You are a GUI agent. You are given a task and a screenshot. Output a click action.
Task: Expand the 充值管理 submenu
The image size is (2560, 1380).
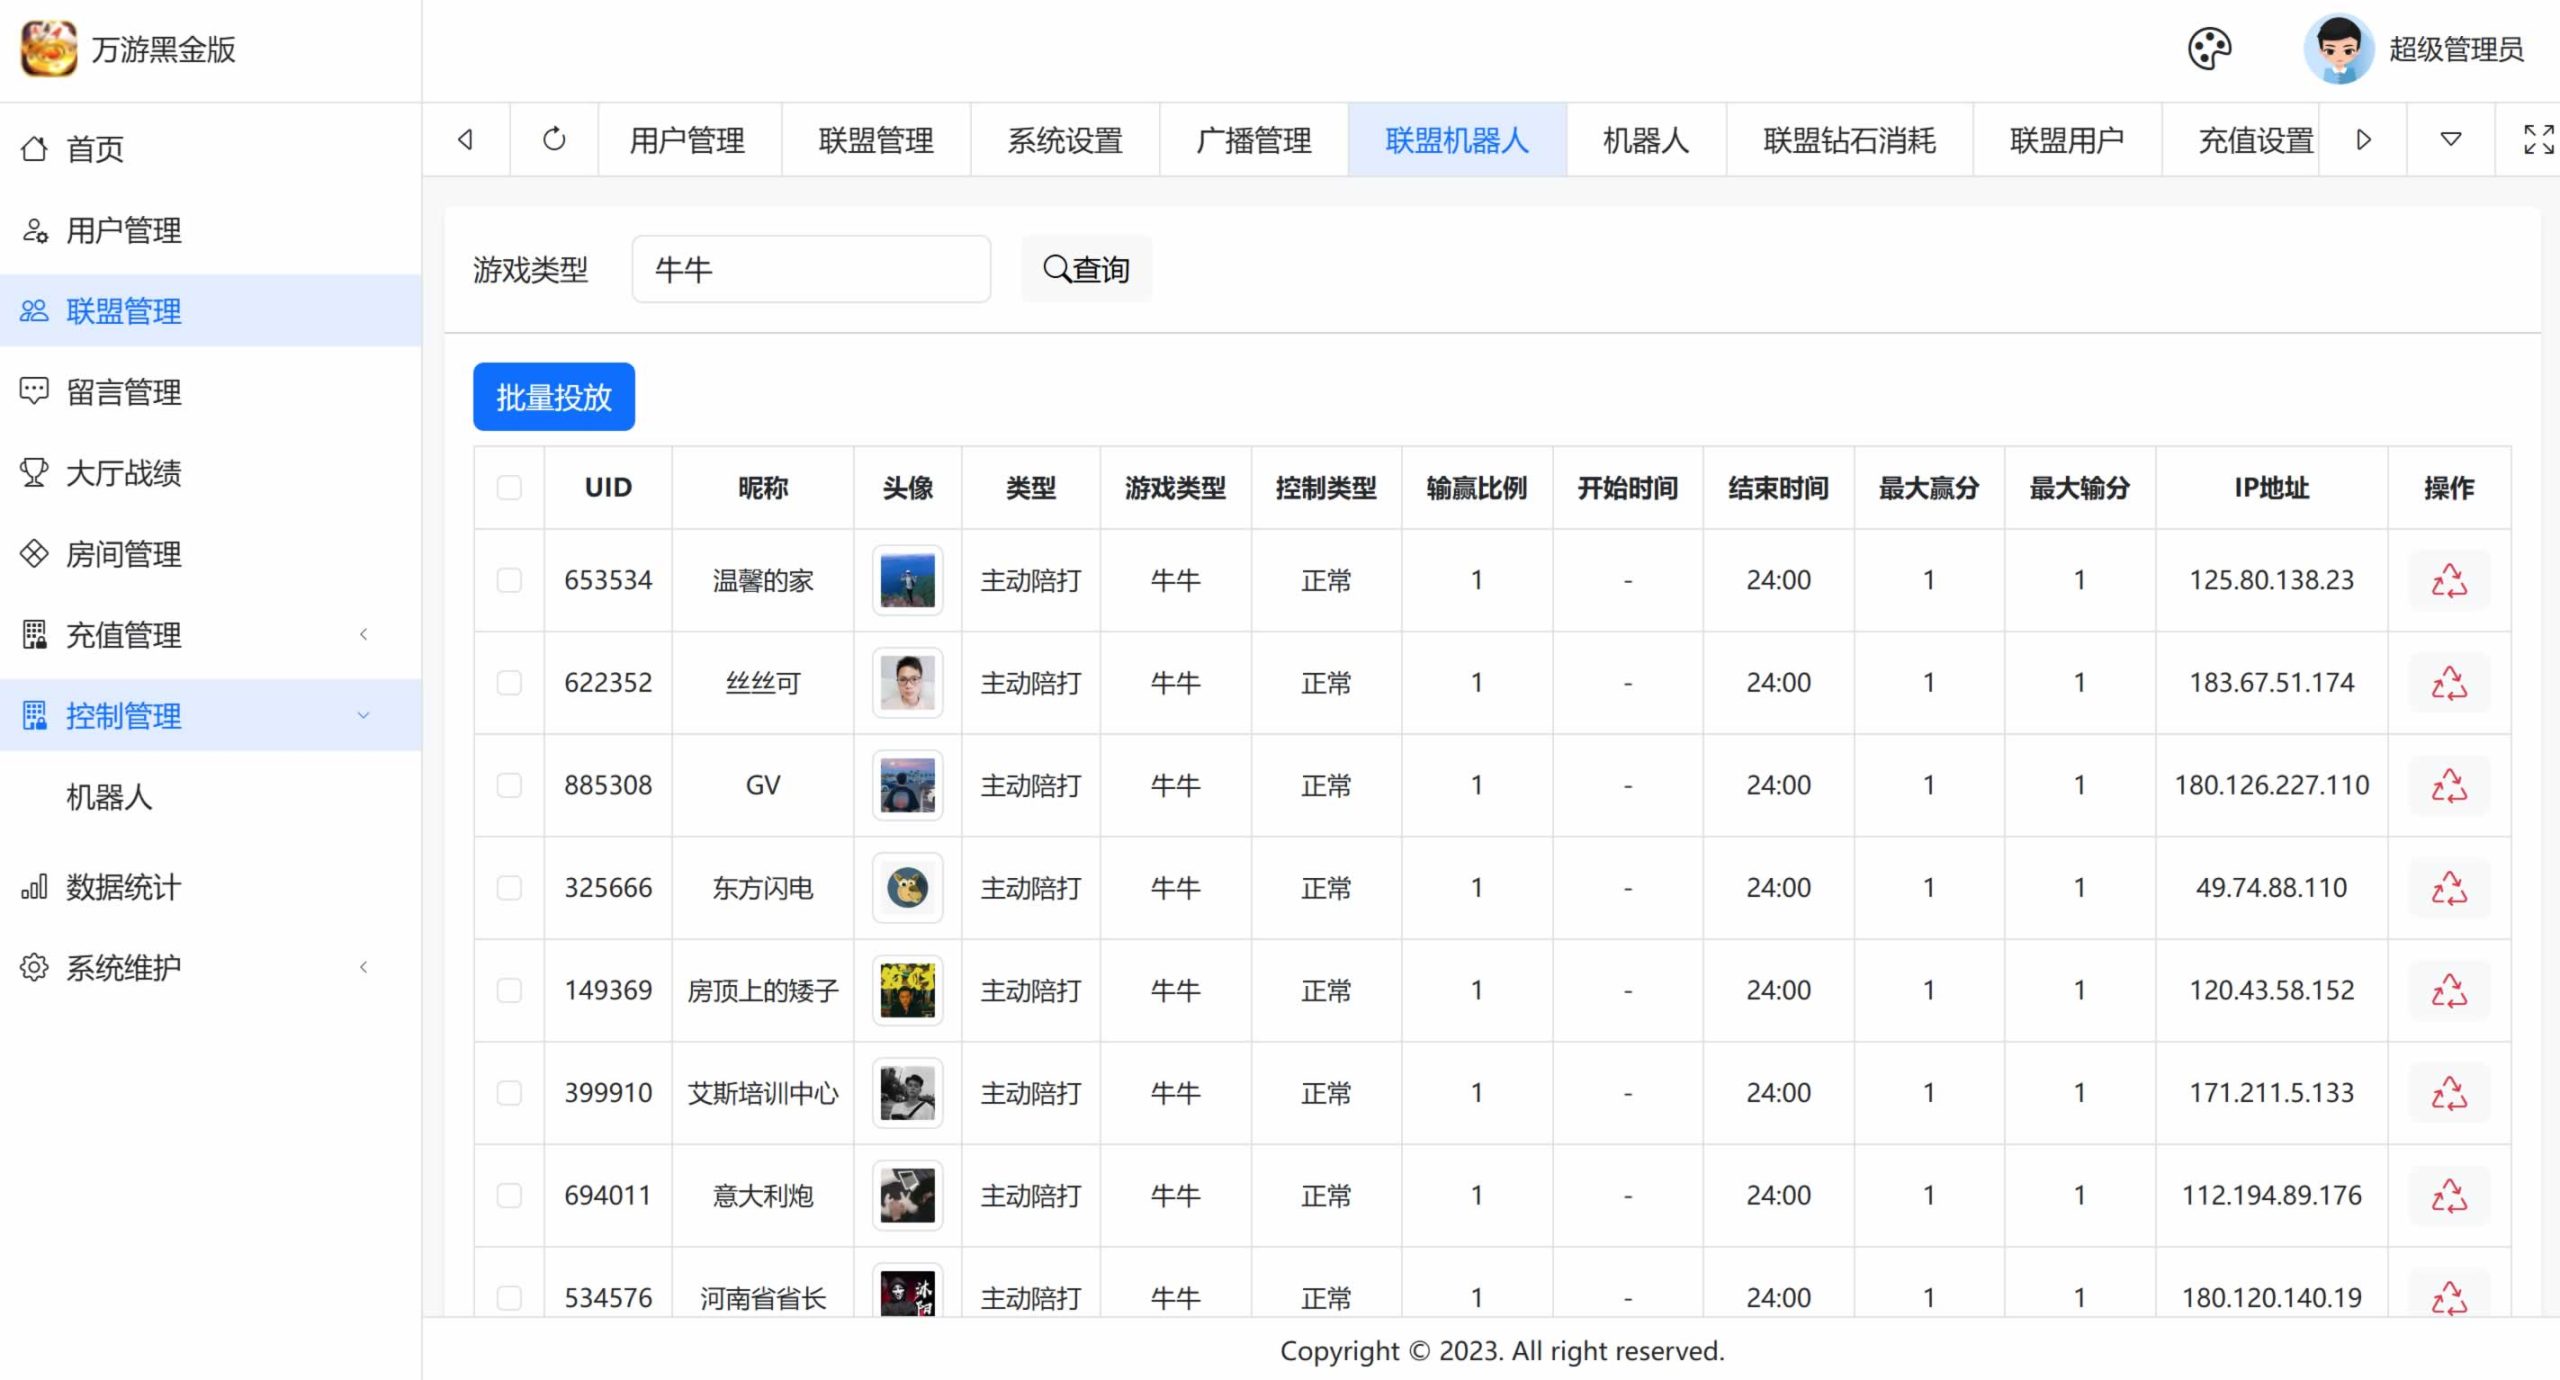pyautogui.click(x=210, y=635)
